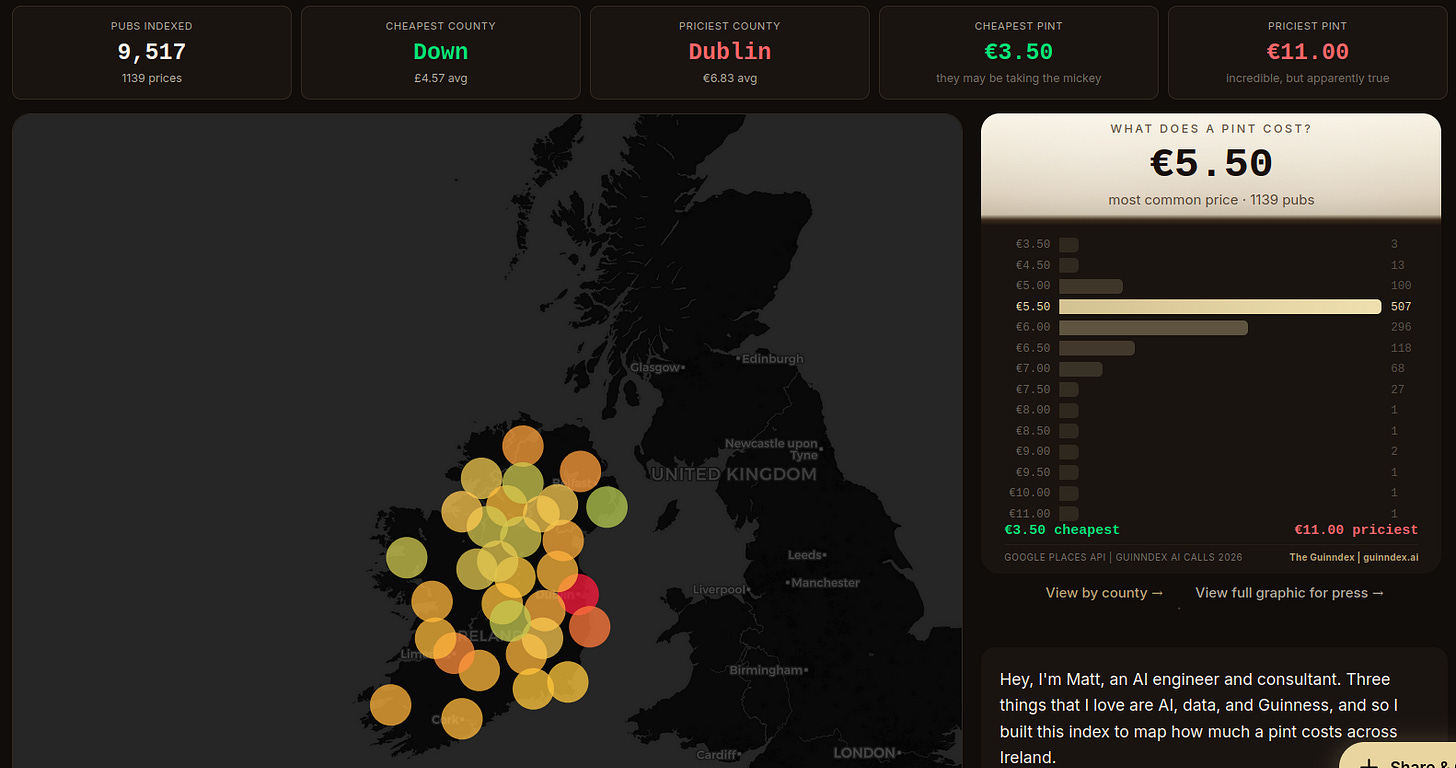Image resolution: width=1456 pixels, height=768 pixels.
Task: Click the "€11.00 priciest" red legend text
Action: 1356,530
